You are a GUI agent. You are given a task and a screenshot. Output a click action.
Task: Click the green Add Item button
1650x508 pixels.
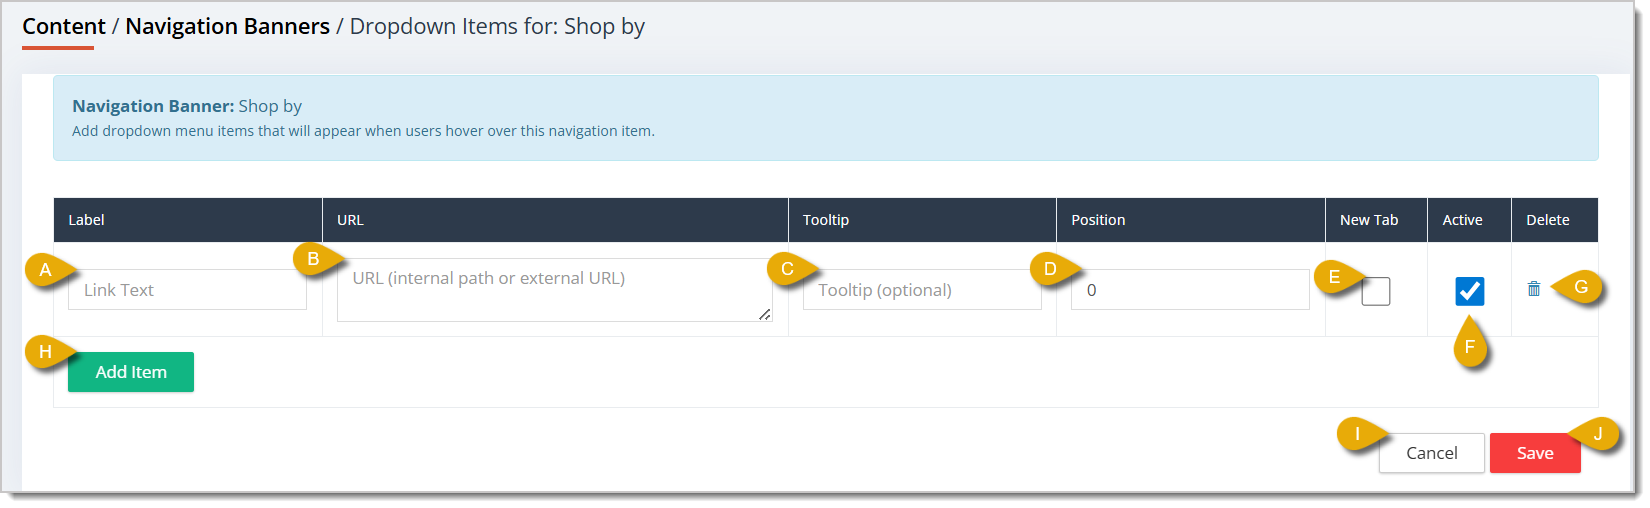point(131,372)
